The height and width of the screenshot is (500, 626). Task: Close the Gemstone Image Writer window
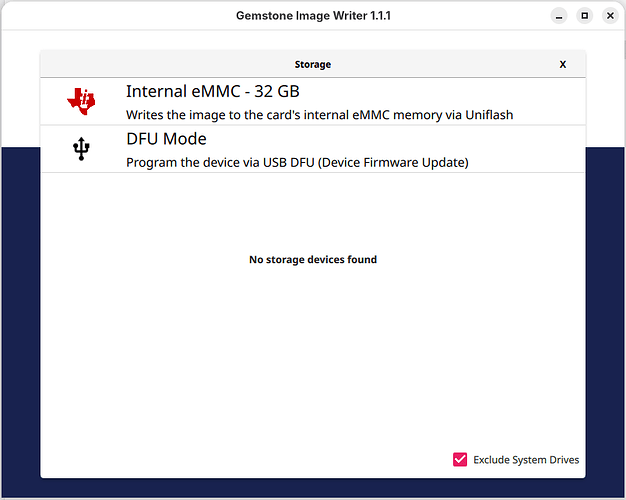point(610,16)
